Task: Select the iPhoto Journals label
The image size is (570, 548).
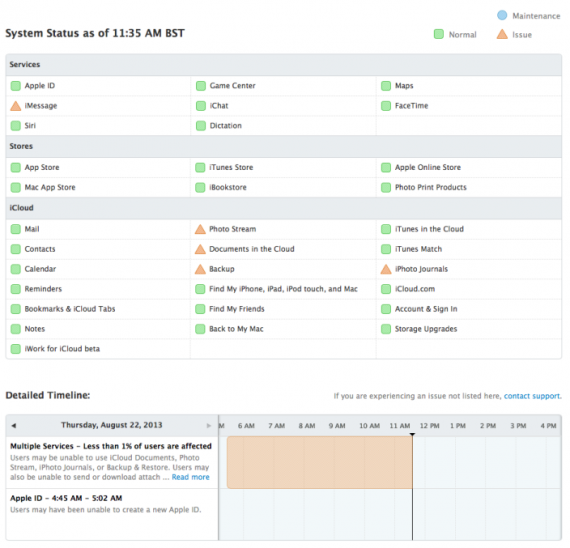Action: coord(421,269)
